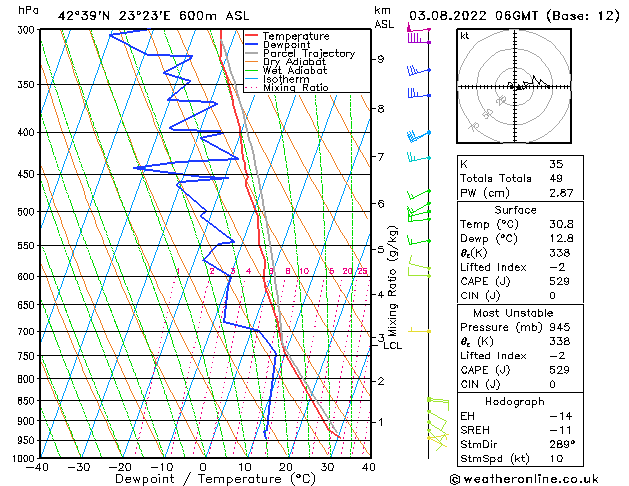Click the LCL marker label
629x486 pixels.
(x=392, y=346)
